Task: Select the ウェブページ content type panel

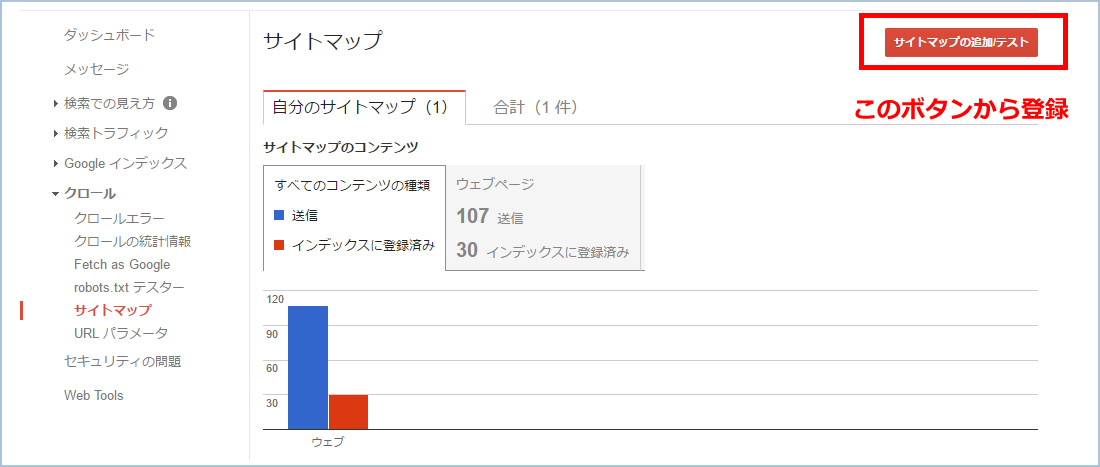Action: tap(545, 218)
